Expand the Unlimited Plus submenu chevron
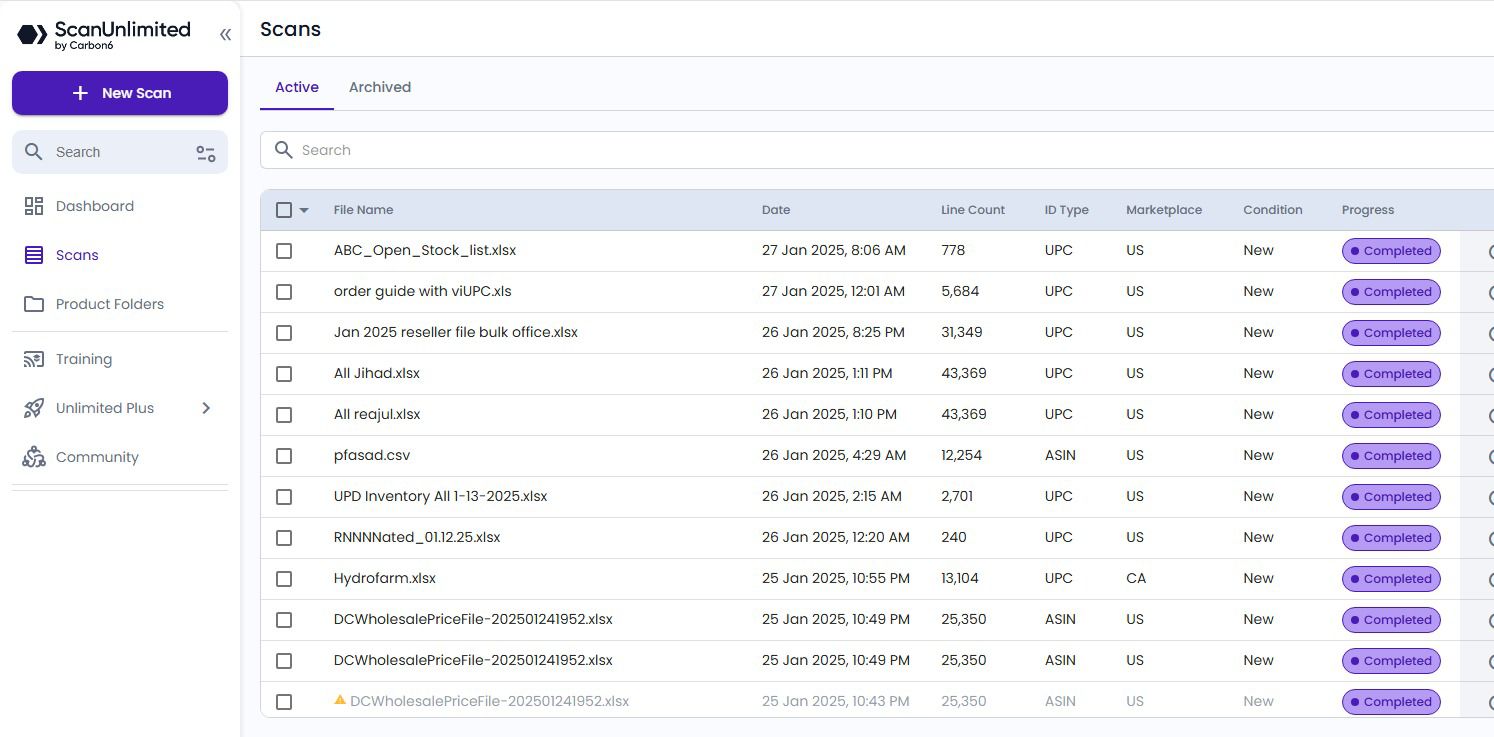 (x=206, y=408)
